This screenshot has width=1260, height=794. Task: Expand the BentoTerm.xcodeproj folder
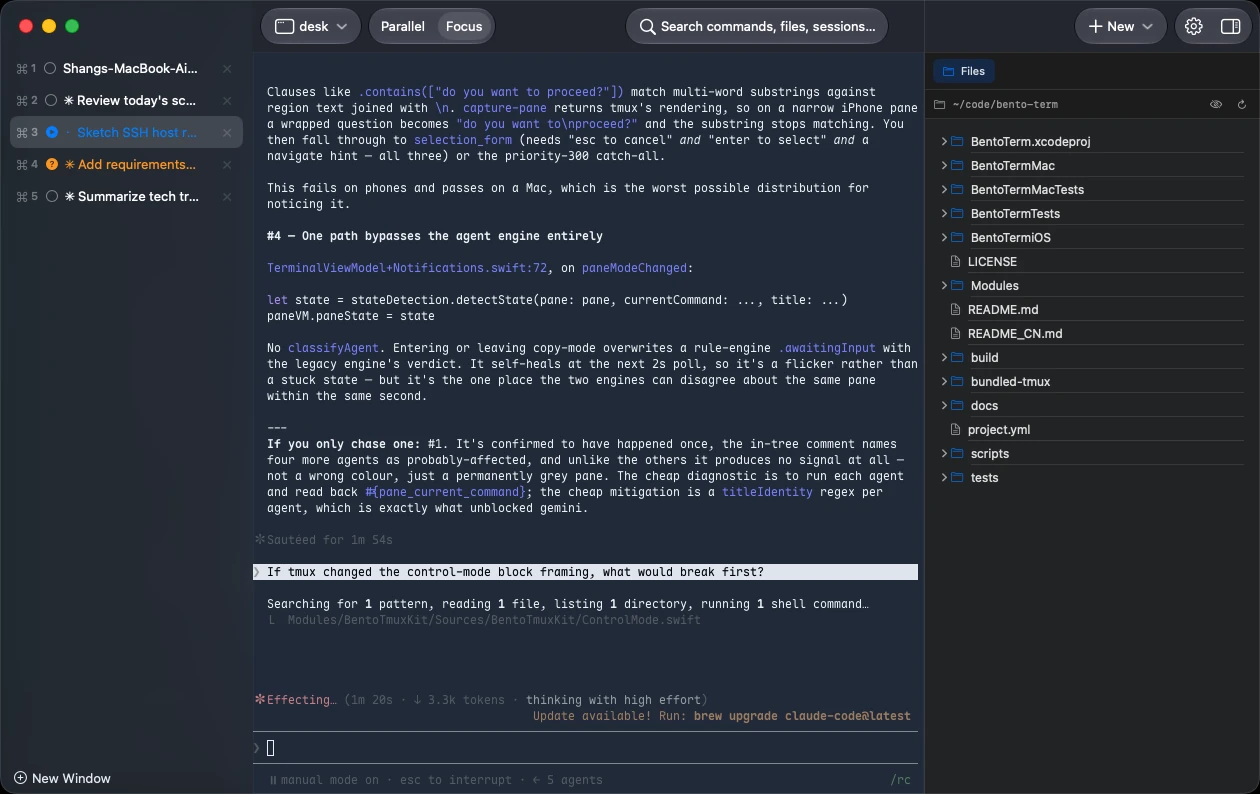pos(944,141)
